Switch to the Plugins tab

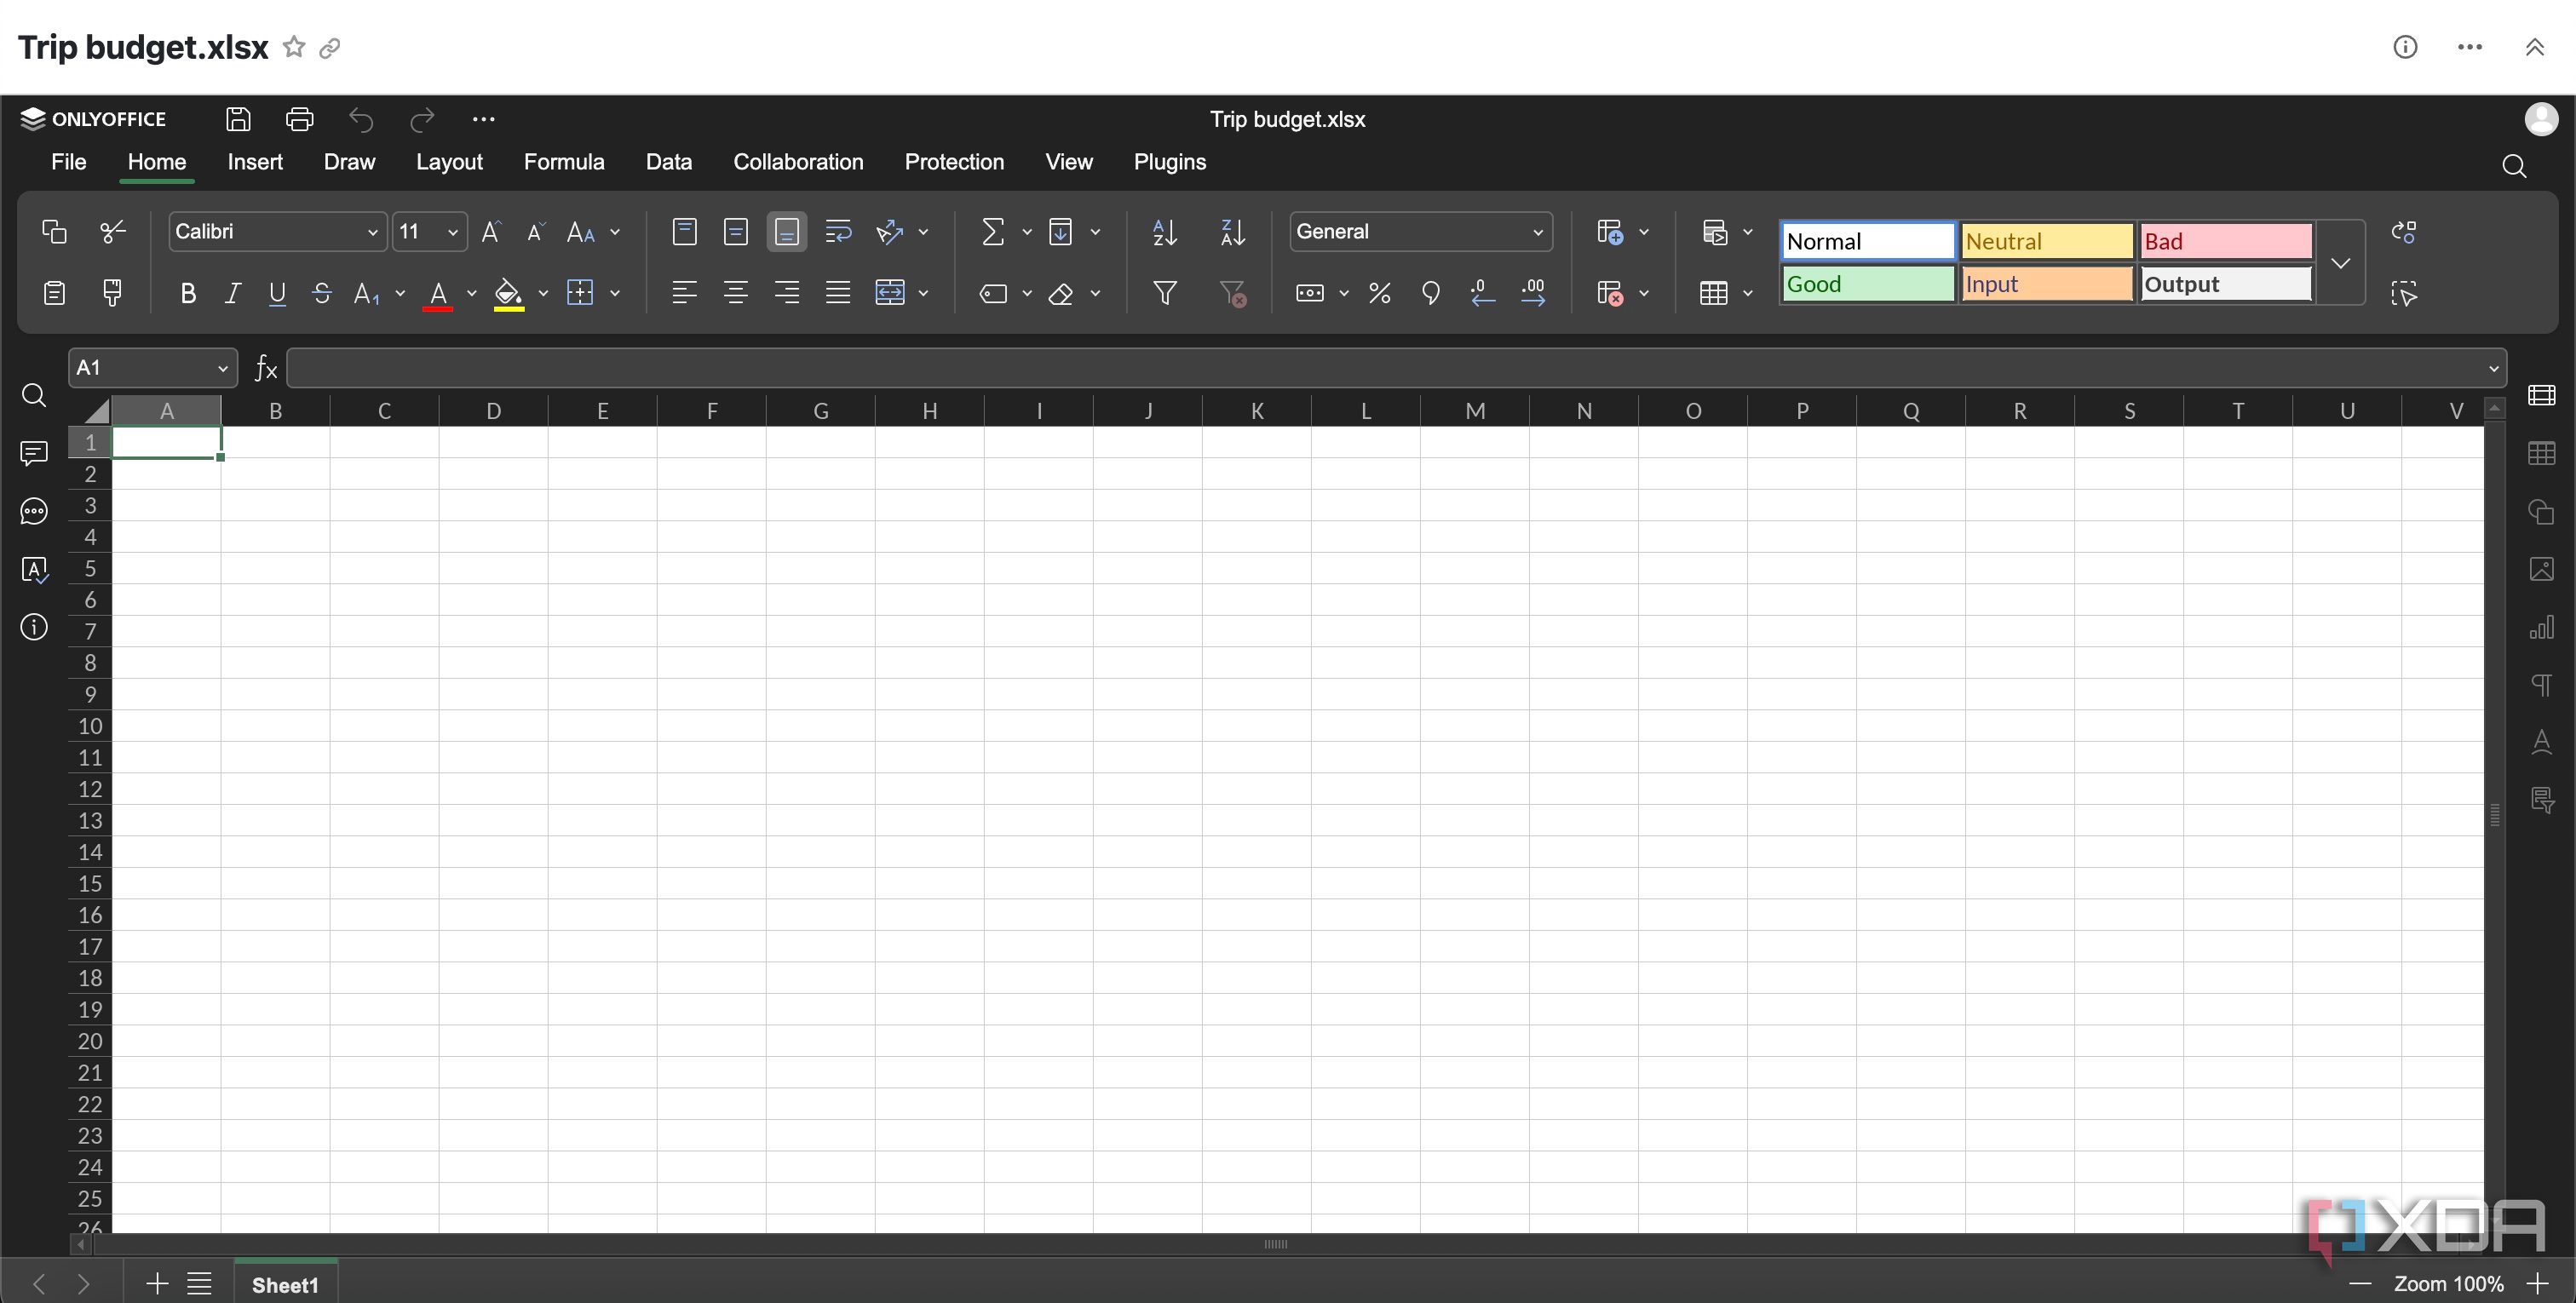pyautogui.click(x=1170, y=162)
